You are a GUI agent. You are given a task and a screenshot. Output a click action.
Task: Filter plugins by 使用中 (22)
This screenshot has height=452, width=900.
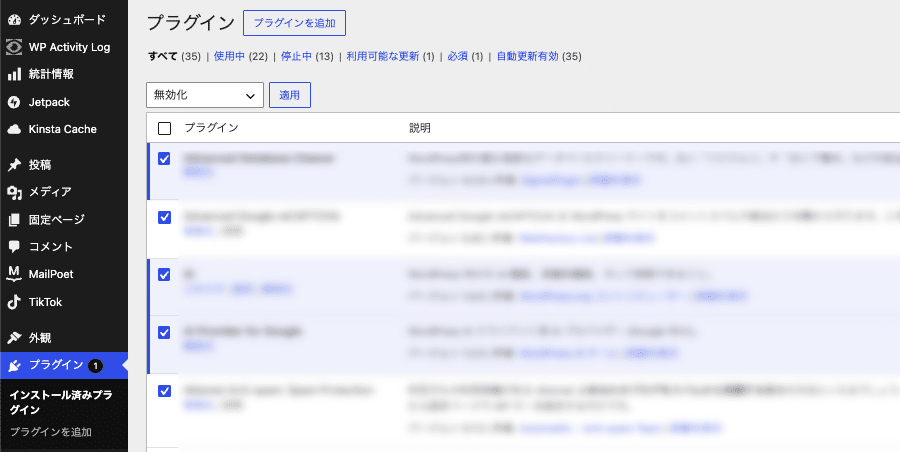(x=240, y=56)
